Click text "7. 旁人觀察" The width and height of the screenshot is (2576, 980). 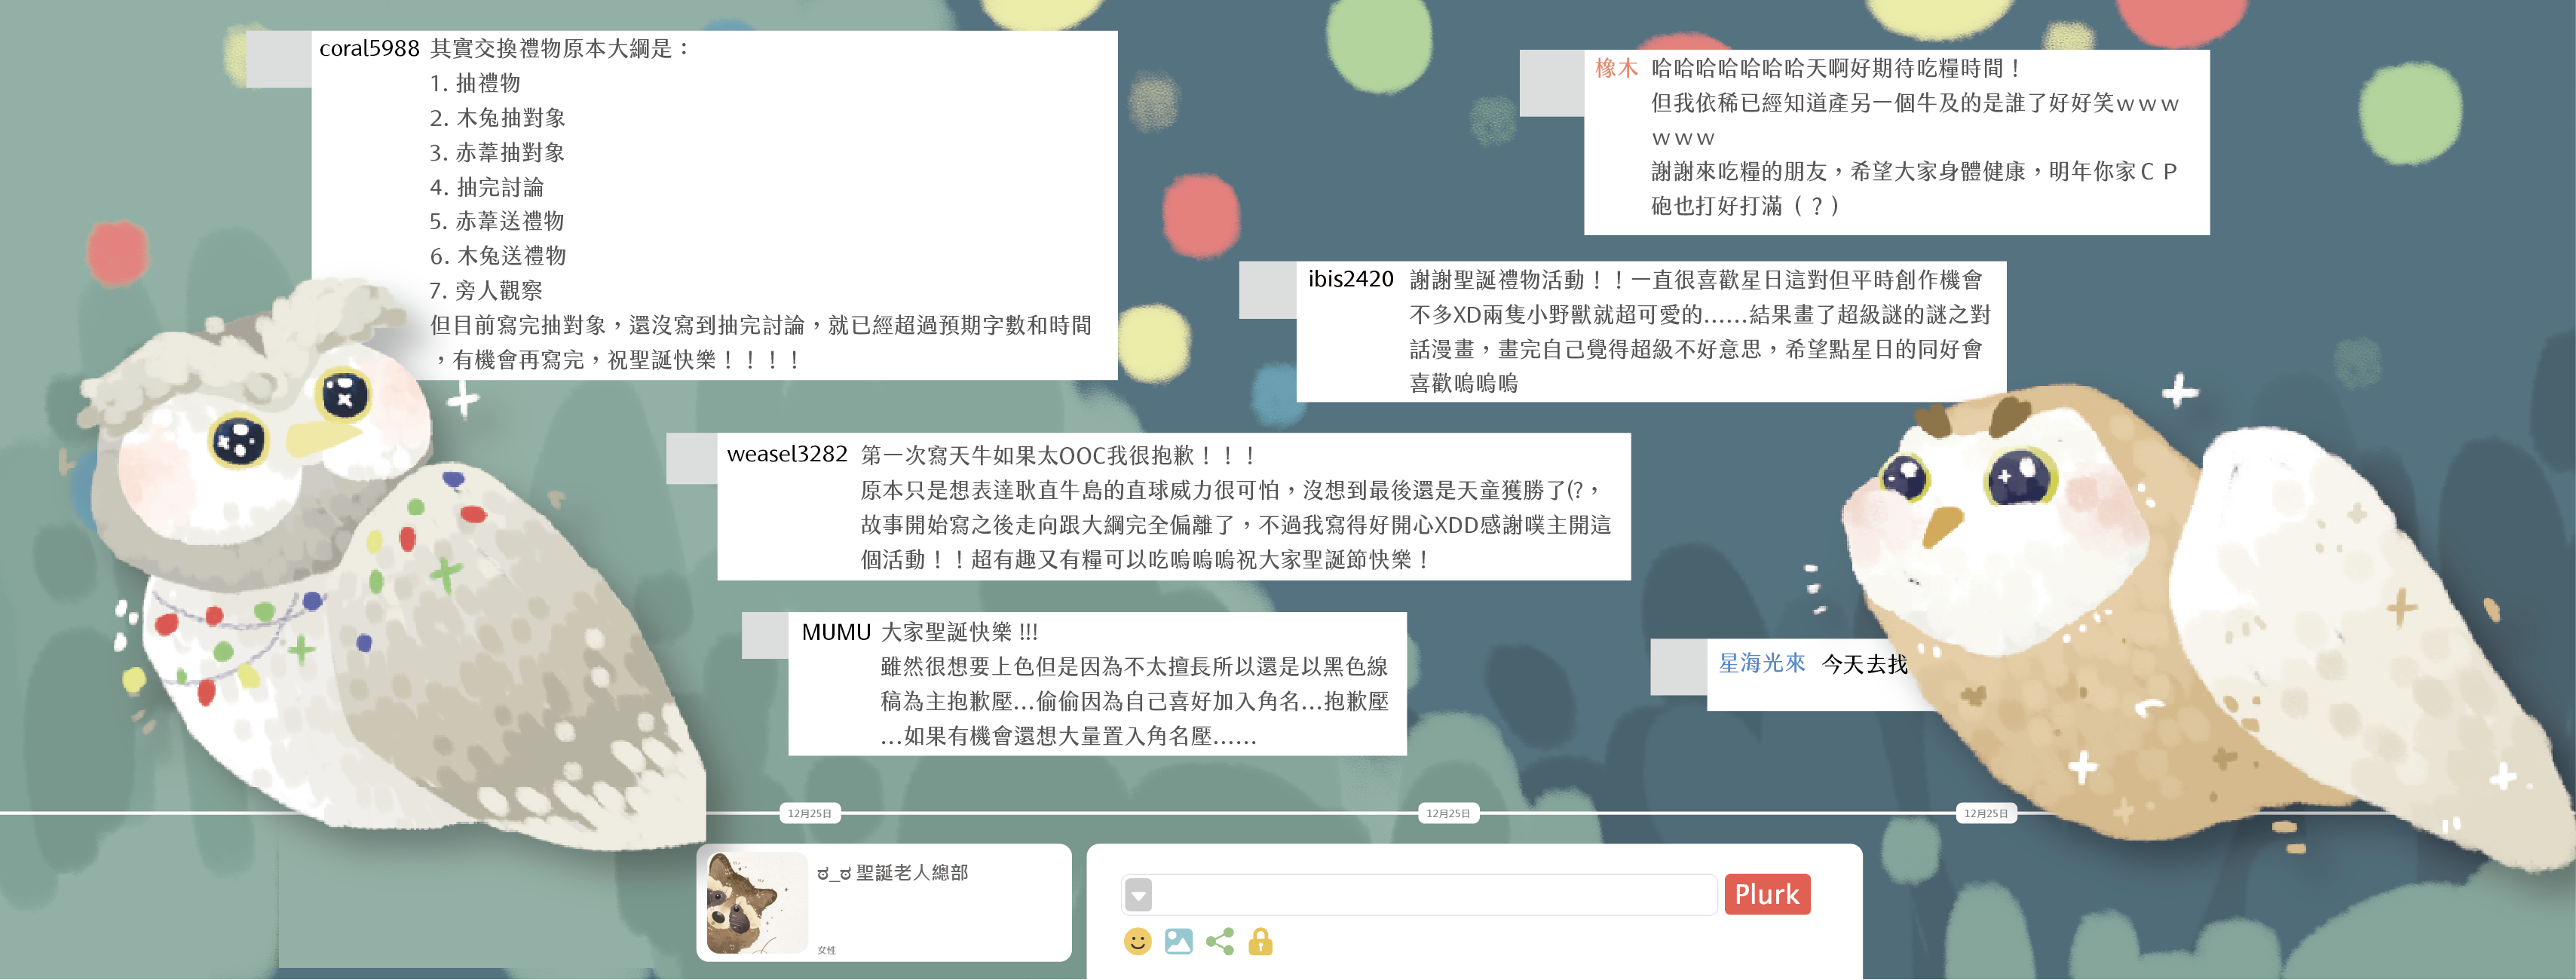click(486, 291)
